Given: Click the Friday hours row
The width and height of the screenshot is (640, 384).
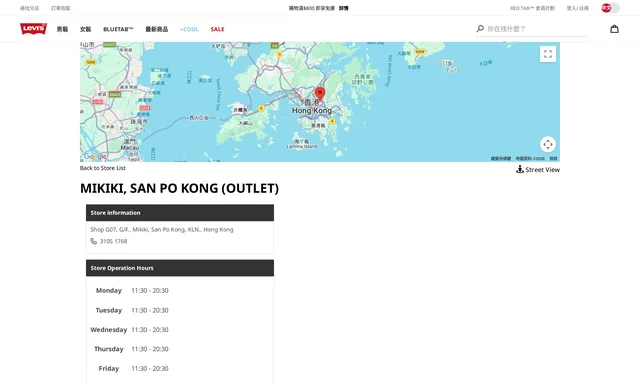Looking at the screenshot, I should [133, 368].
